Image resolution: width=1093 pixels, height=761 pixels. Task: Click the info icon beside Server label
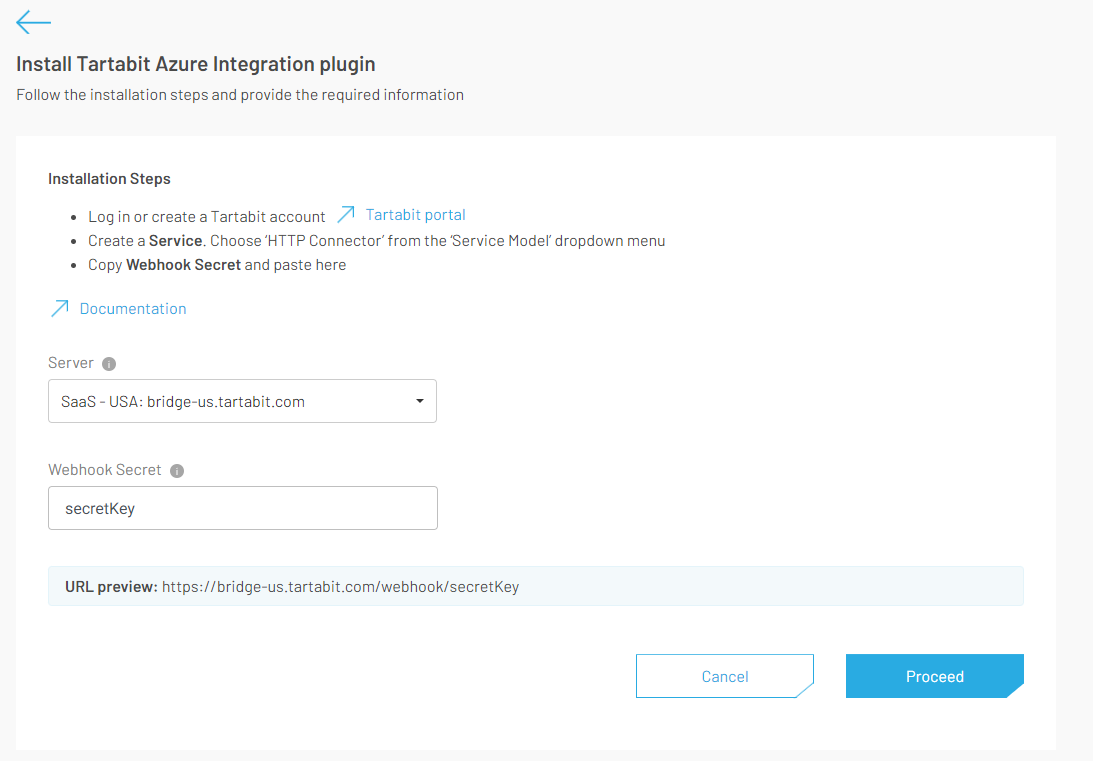coord(109,364)
